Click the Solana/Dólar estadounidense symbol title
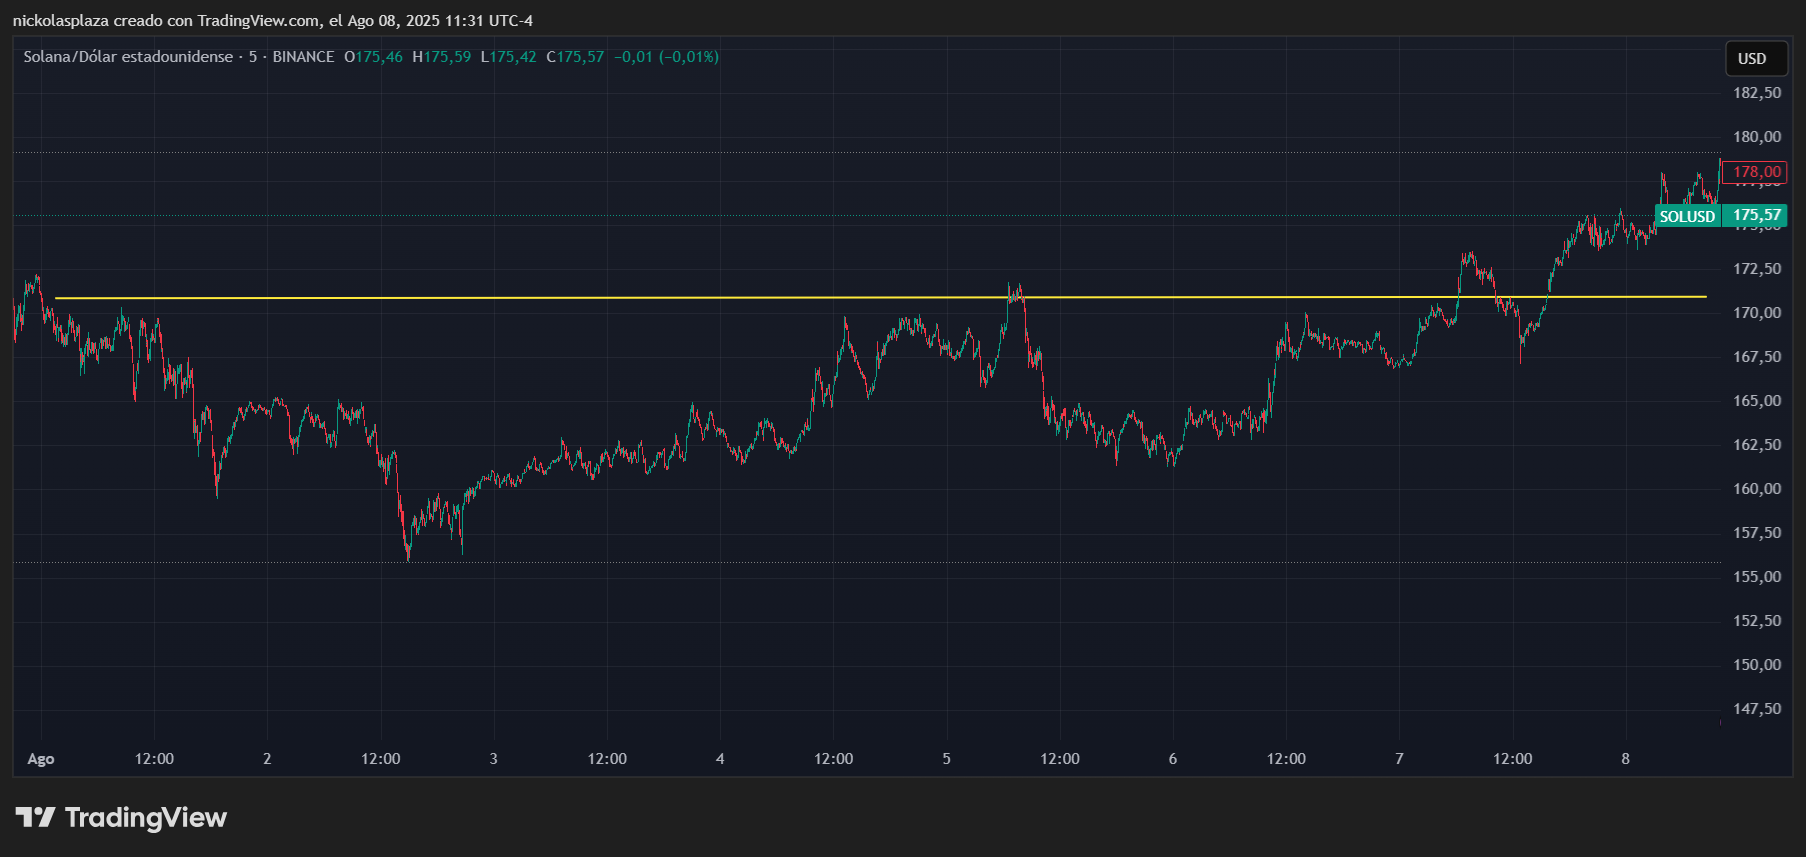 [128, 57]
